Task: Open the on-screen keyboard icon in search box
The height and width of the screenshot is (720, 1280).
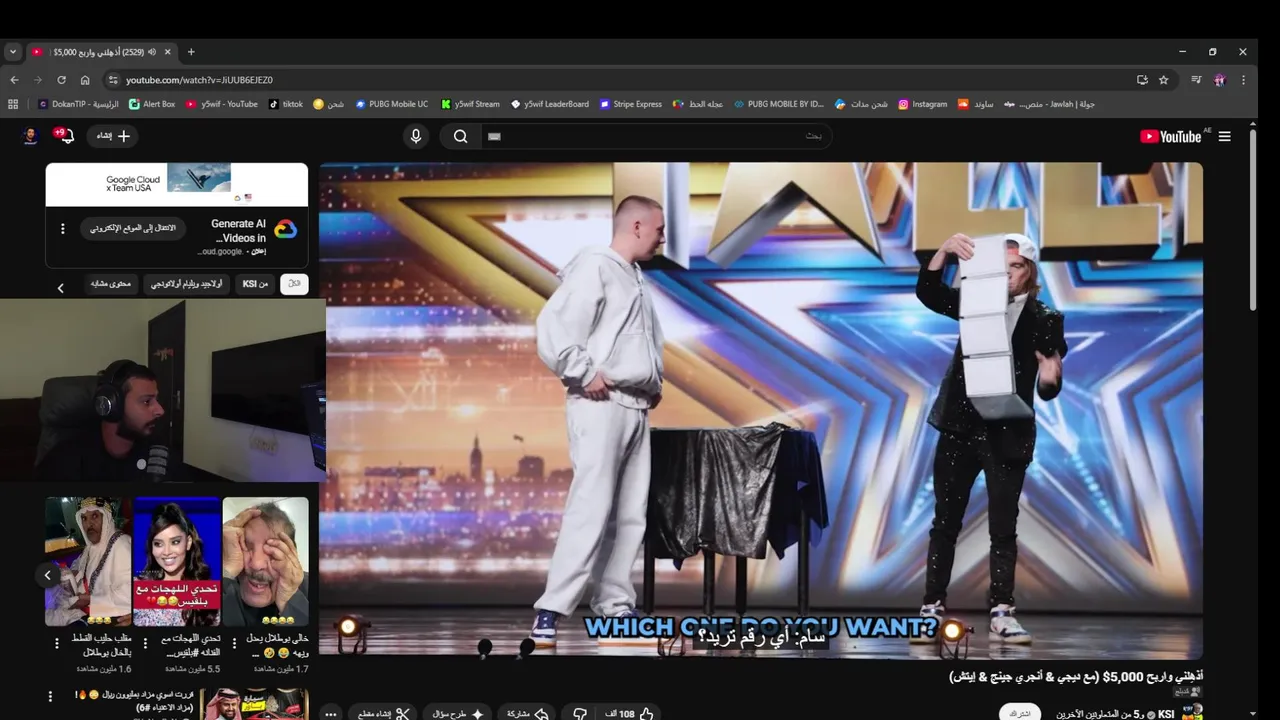Action: (x=494, y=136)
